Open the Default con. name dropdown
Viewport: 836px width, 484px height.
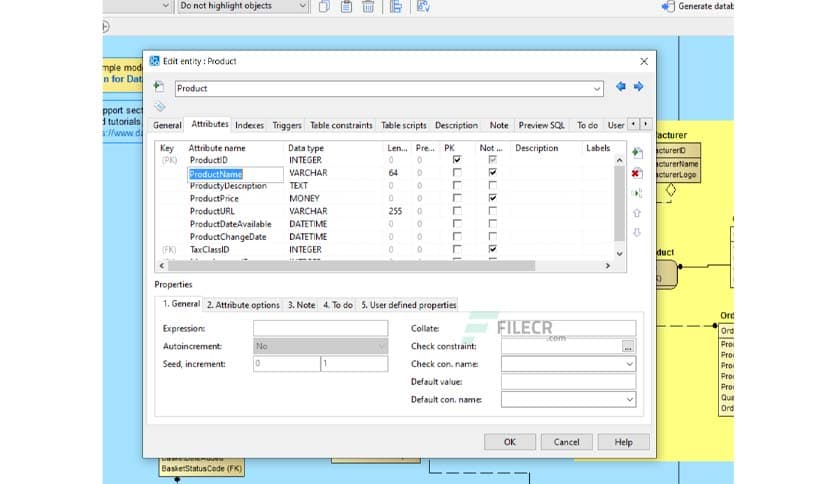629,400
